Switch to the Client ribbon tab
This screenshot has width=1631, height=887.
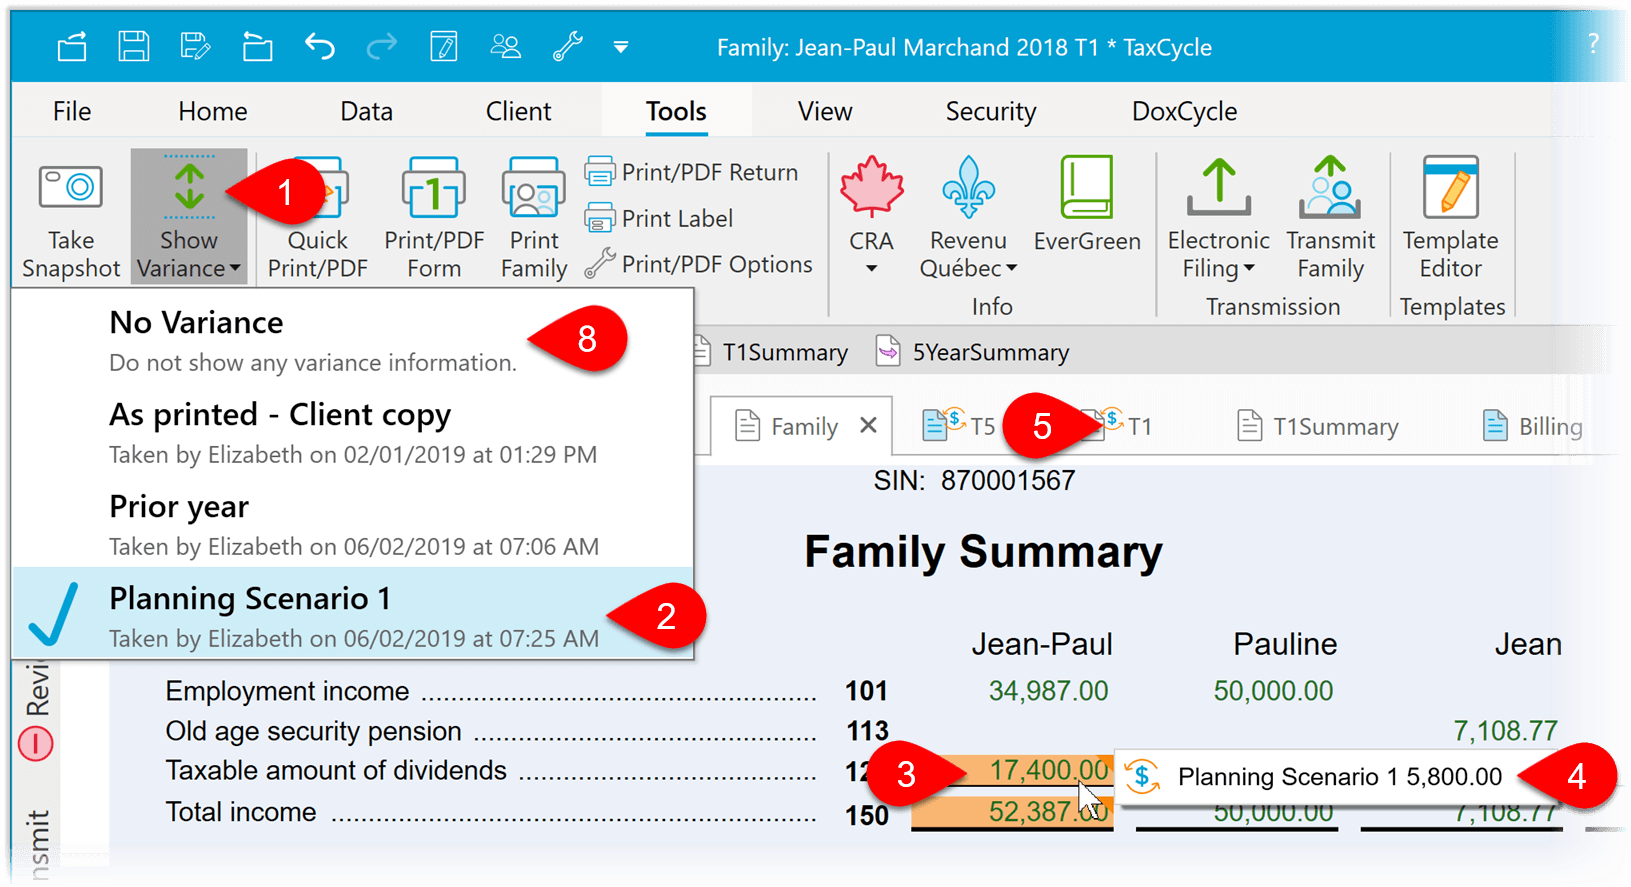(518, 111)
